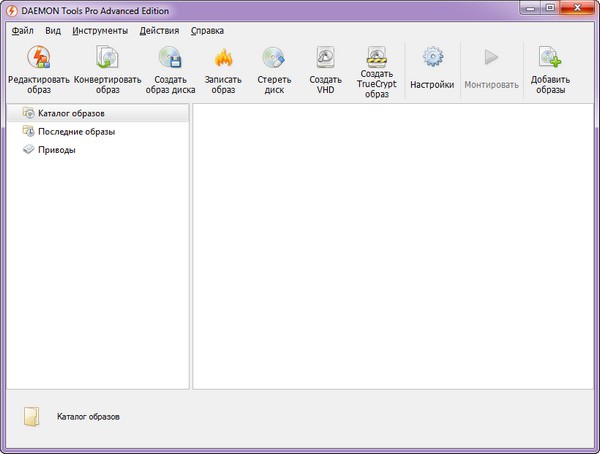Open the Создать VHD tool
The width and height of the screenshot is (600, 454).
(x=325, y=59)
